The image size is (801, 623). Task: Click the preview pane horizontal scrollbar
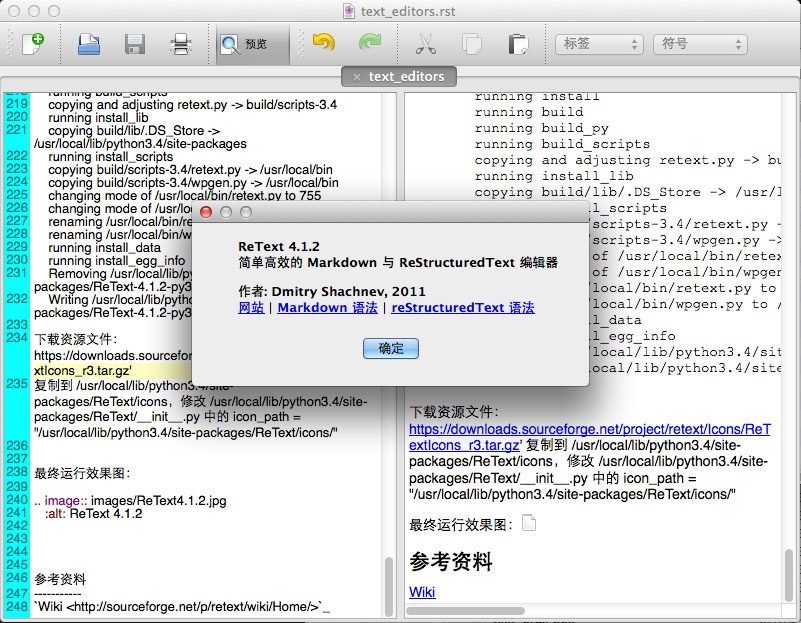(465, 611)
